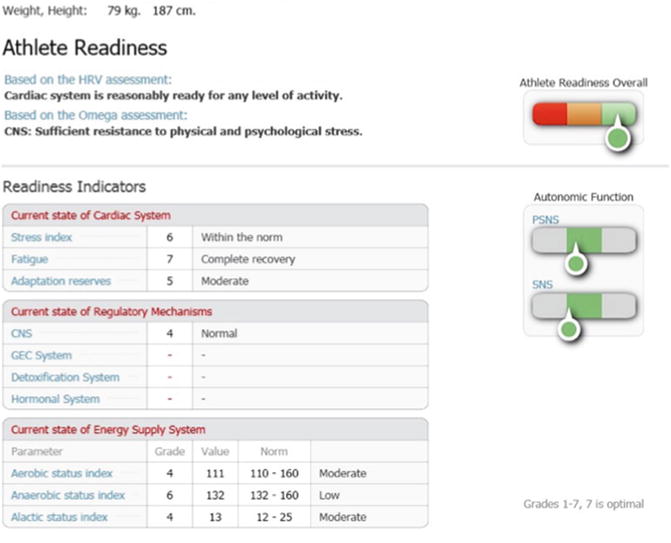Open the GEC System link

tap(41, 355)
